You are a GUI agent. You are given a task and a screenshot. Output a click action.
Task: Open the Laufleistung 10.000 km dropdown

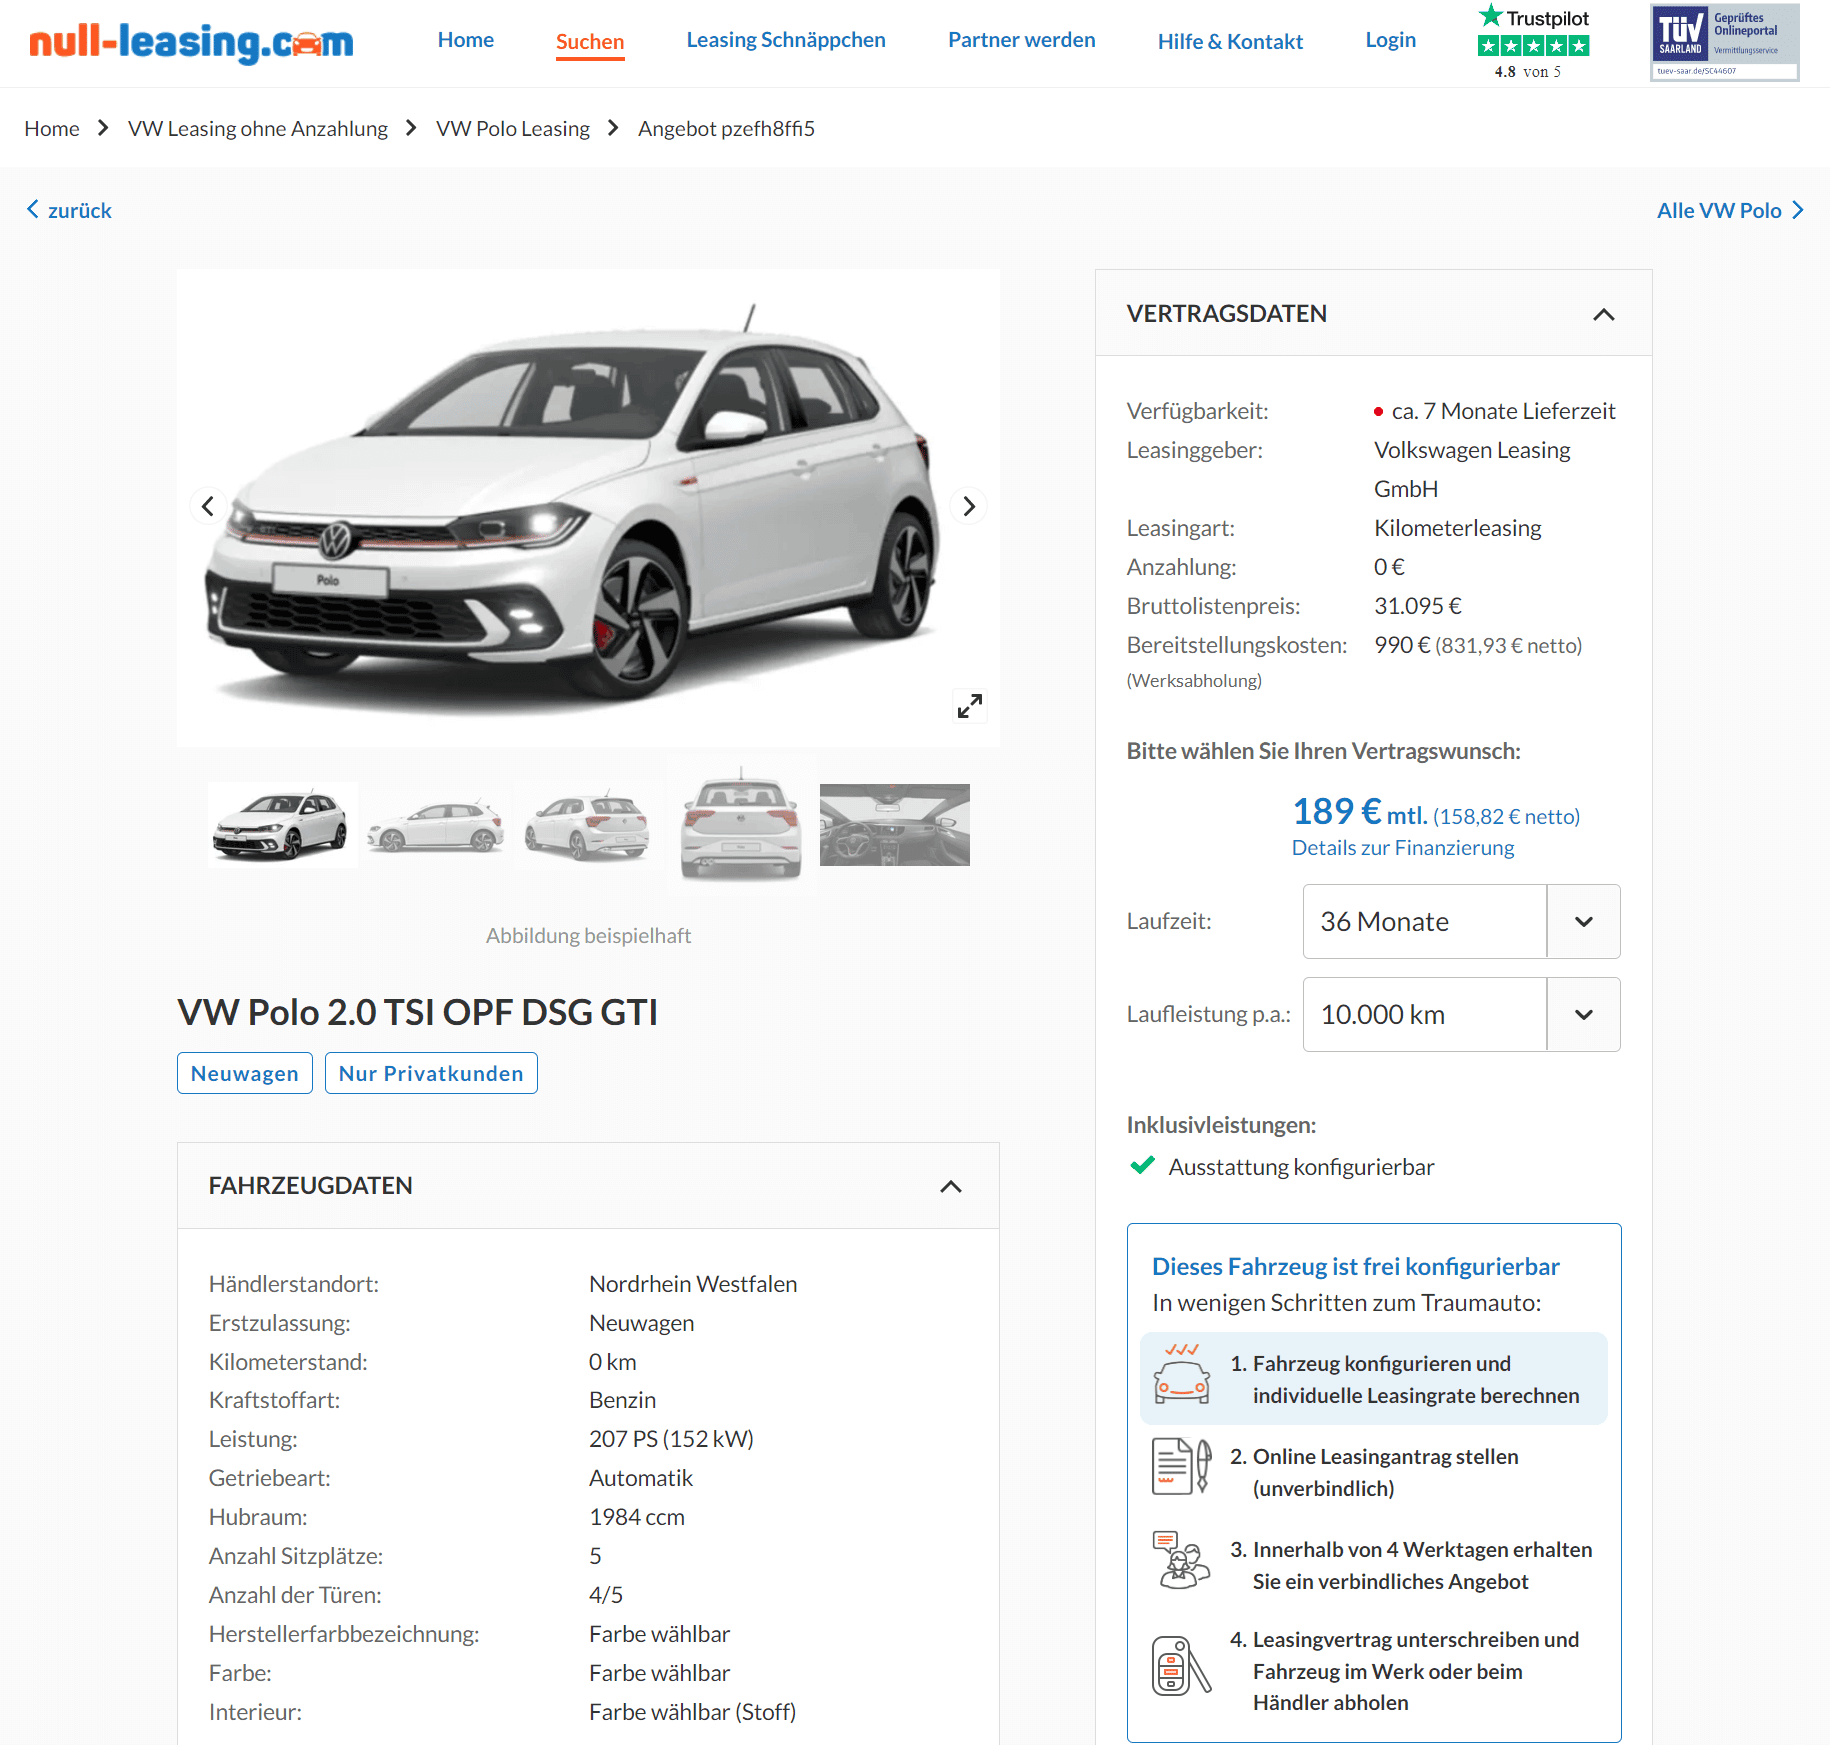[x=1461, y=1014]
